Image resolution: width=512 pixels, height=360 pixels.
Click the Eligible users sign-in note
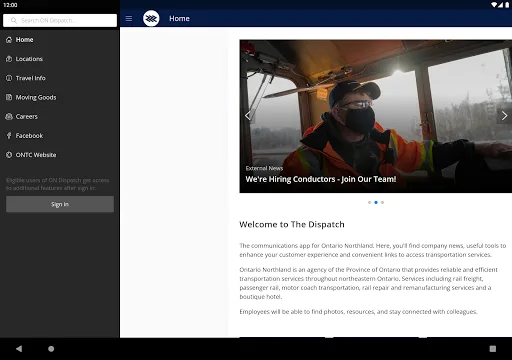point(58,184)
